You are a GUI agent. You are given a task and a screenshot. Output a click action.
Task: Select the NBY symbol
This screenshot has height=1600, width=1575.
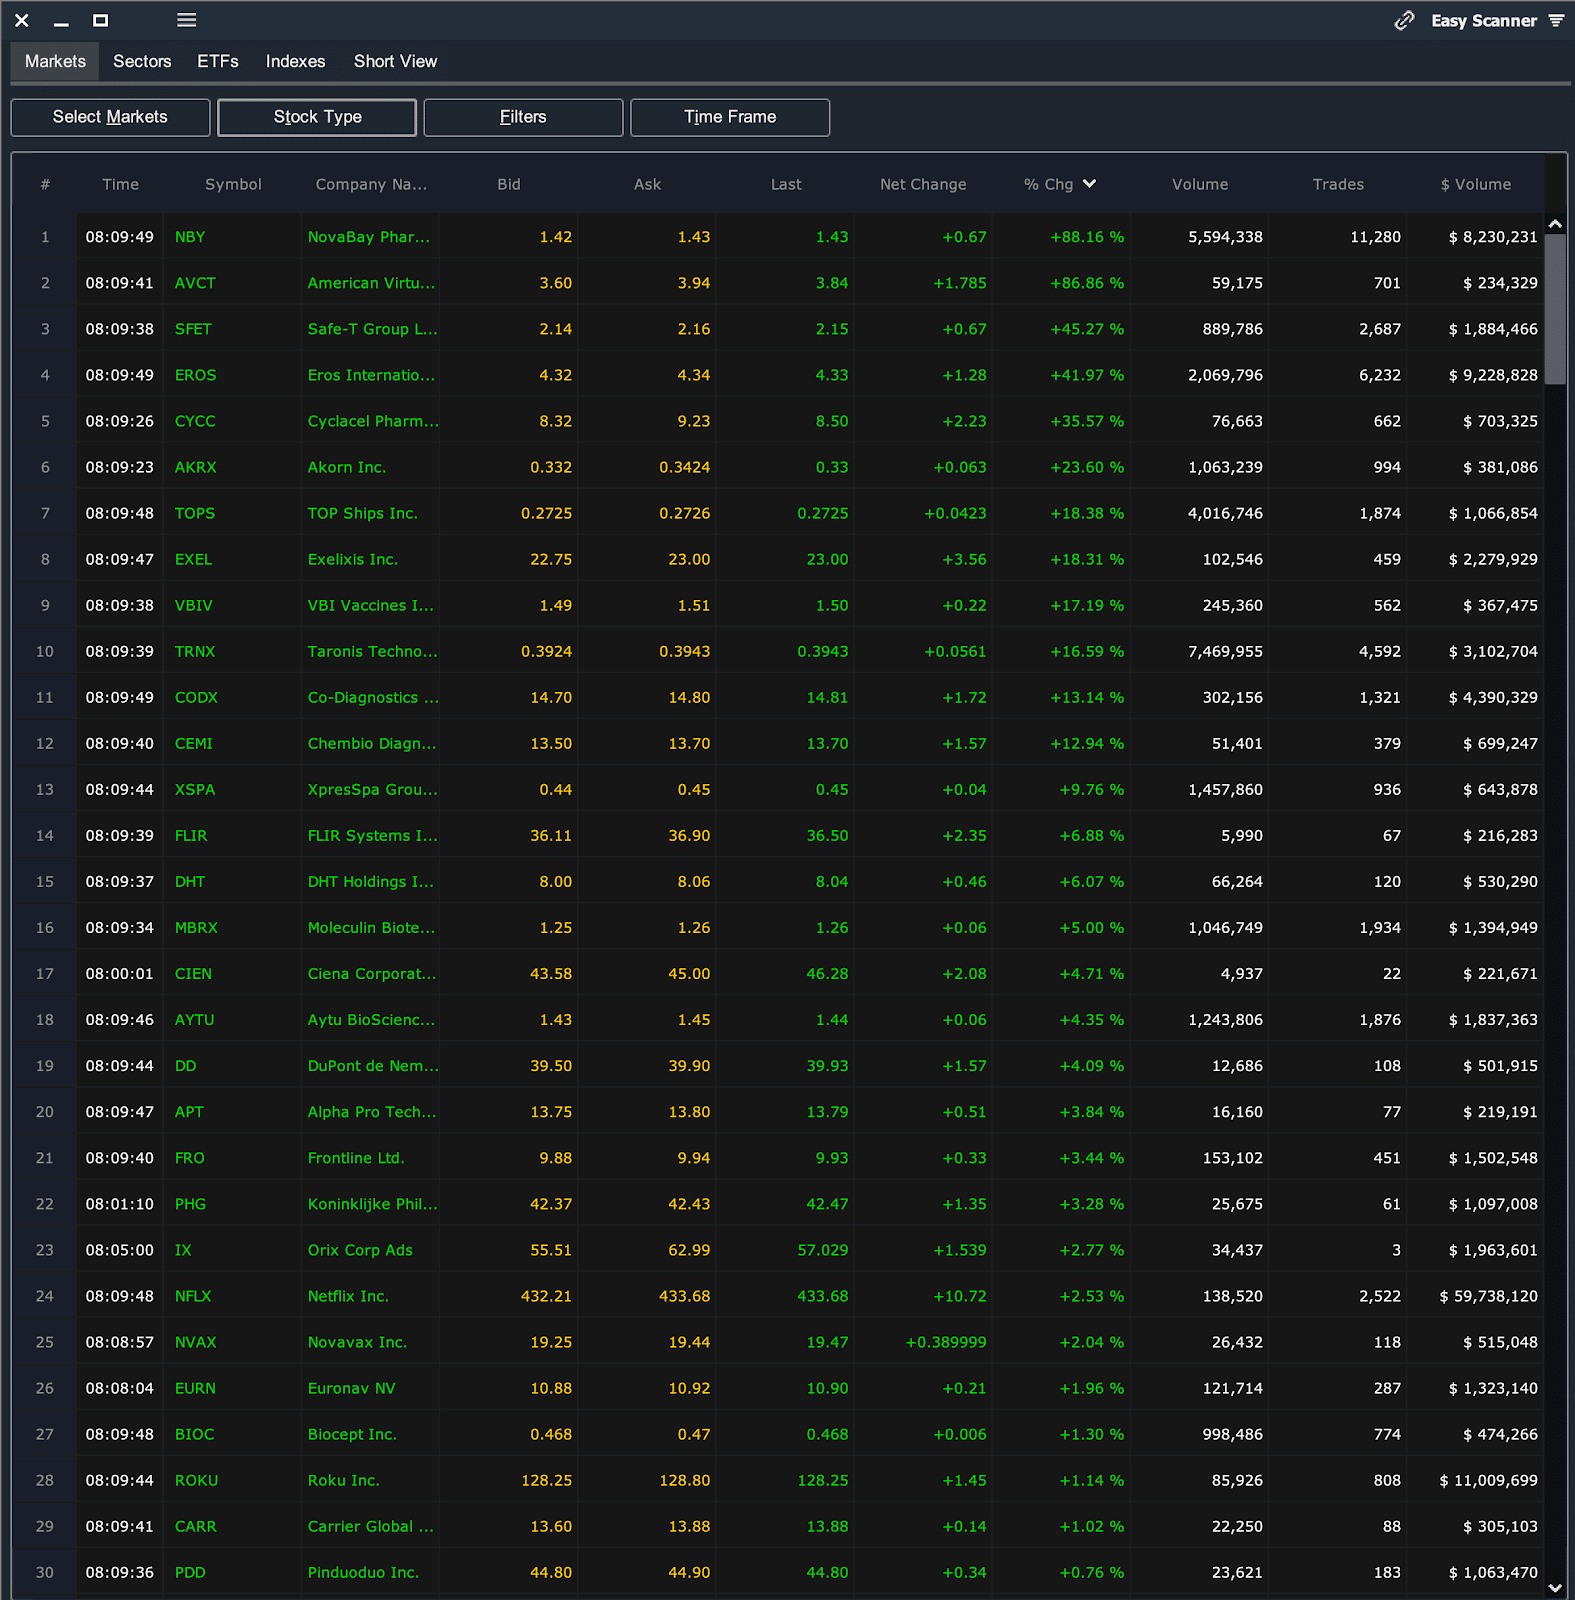(x=190, y=237)
